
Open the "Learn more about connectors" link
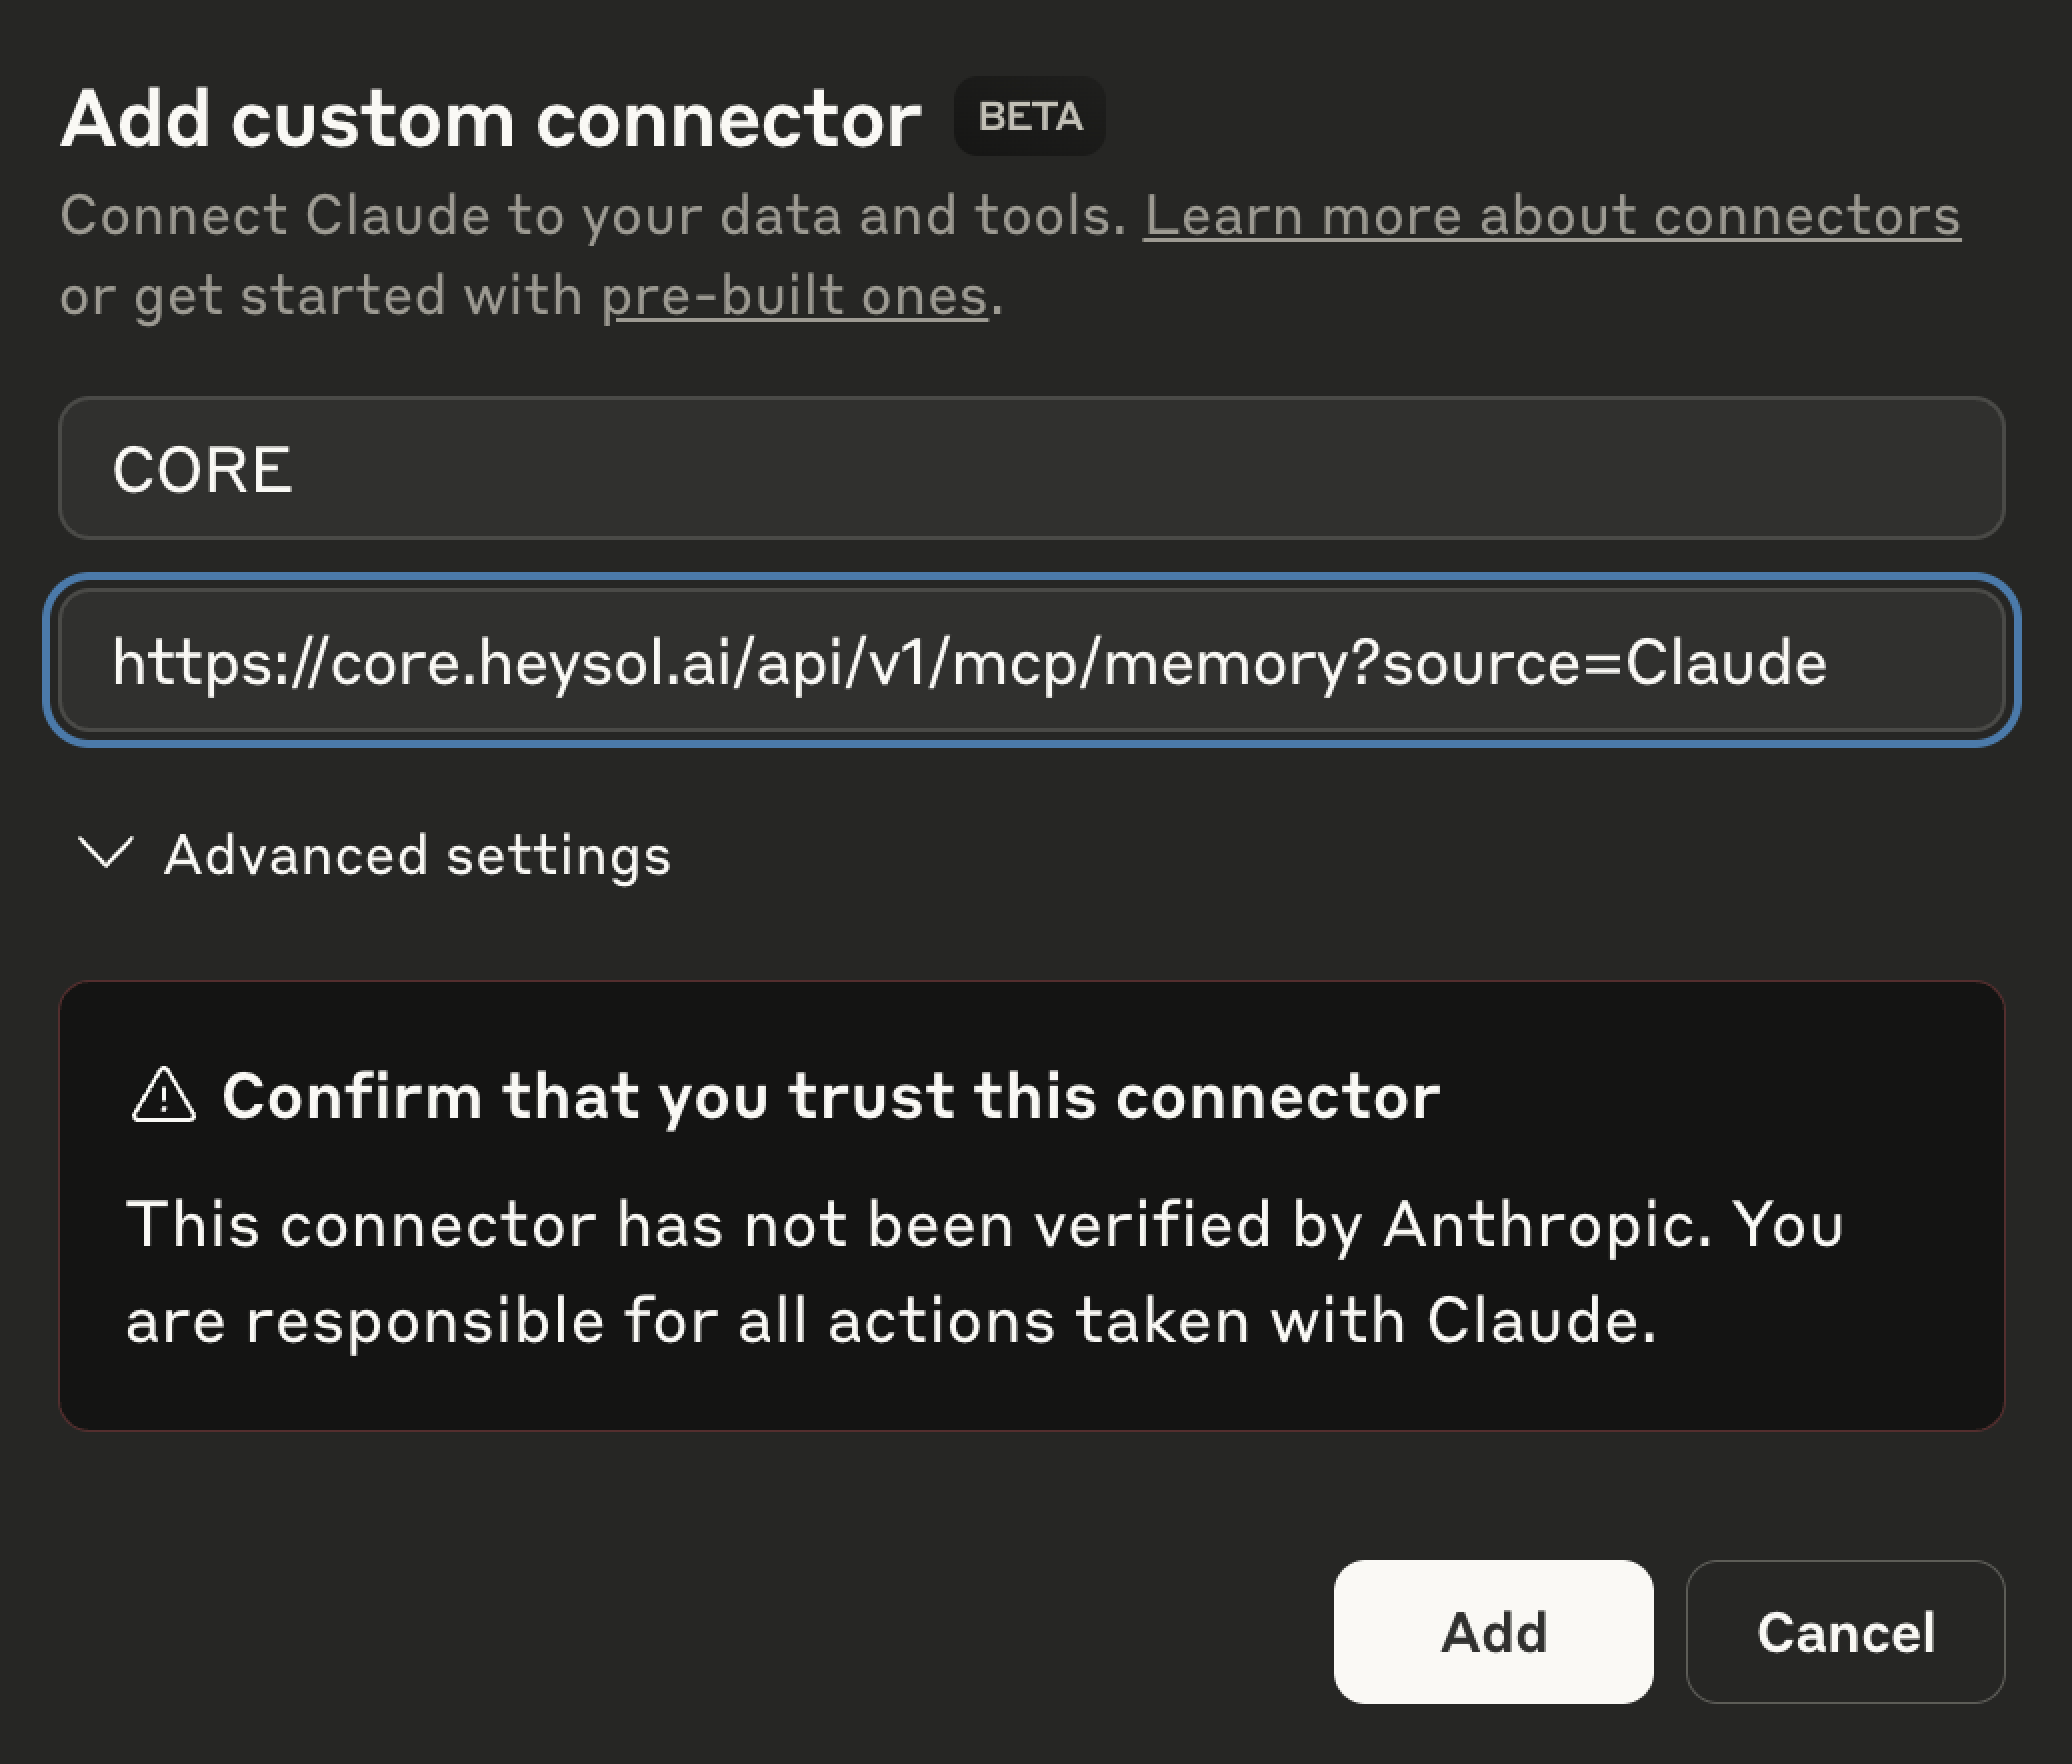click(1551, 216)
